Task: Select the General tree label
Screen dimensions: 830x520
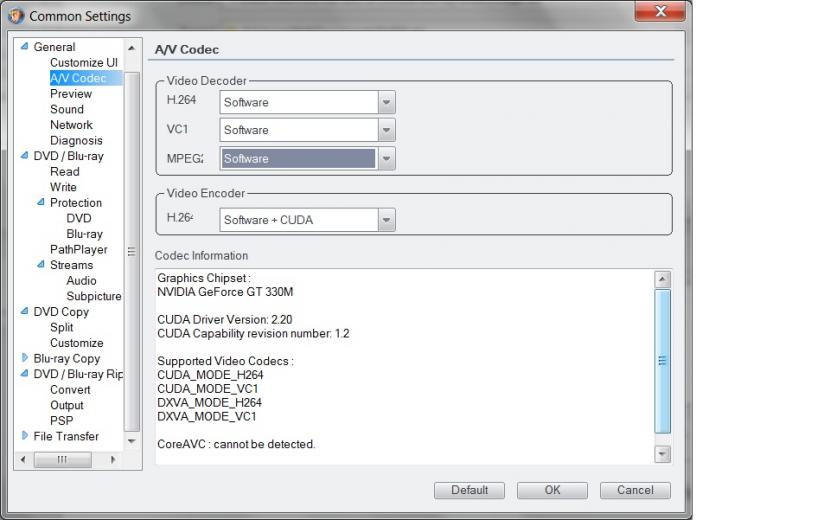Action: click(x=55, y=47)
